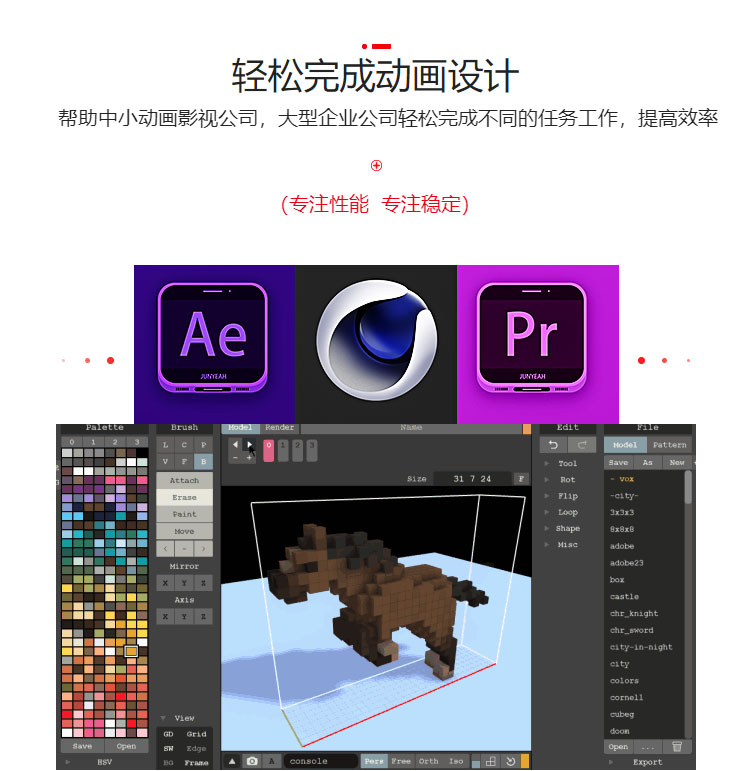Viewport: 750px width, 771px height.
Task: Switch to the Model tab at top
Action: 240,427
